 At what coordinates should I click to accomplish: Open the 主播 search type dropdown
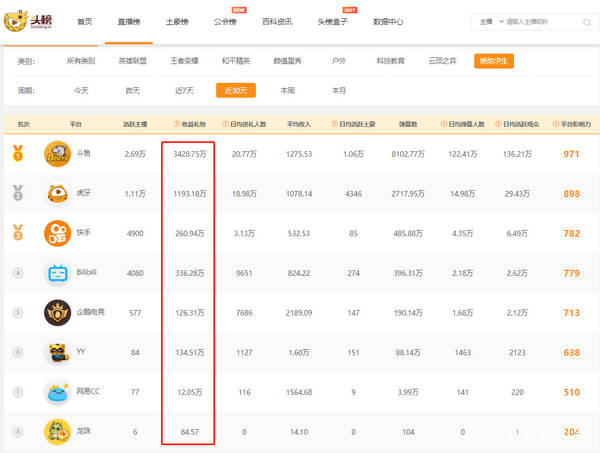[492, 22]
